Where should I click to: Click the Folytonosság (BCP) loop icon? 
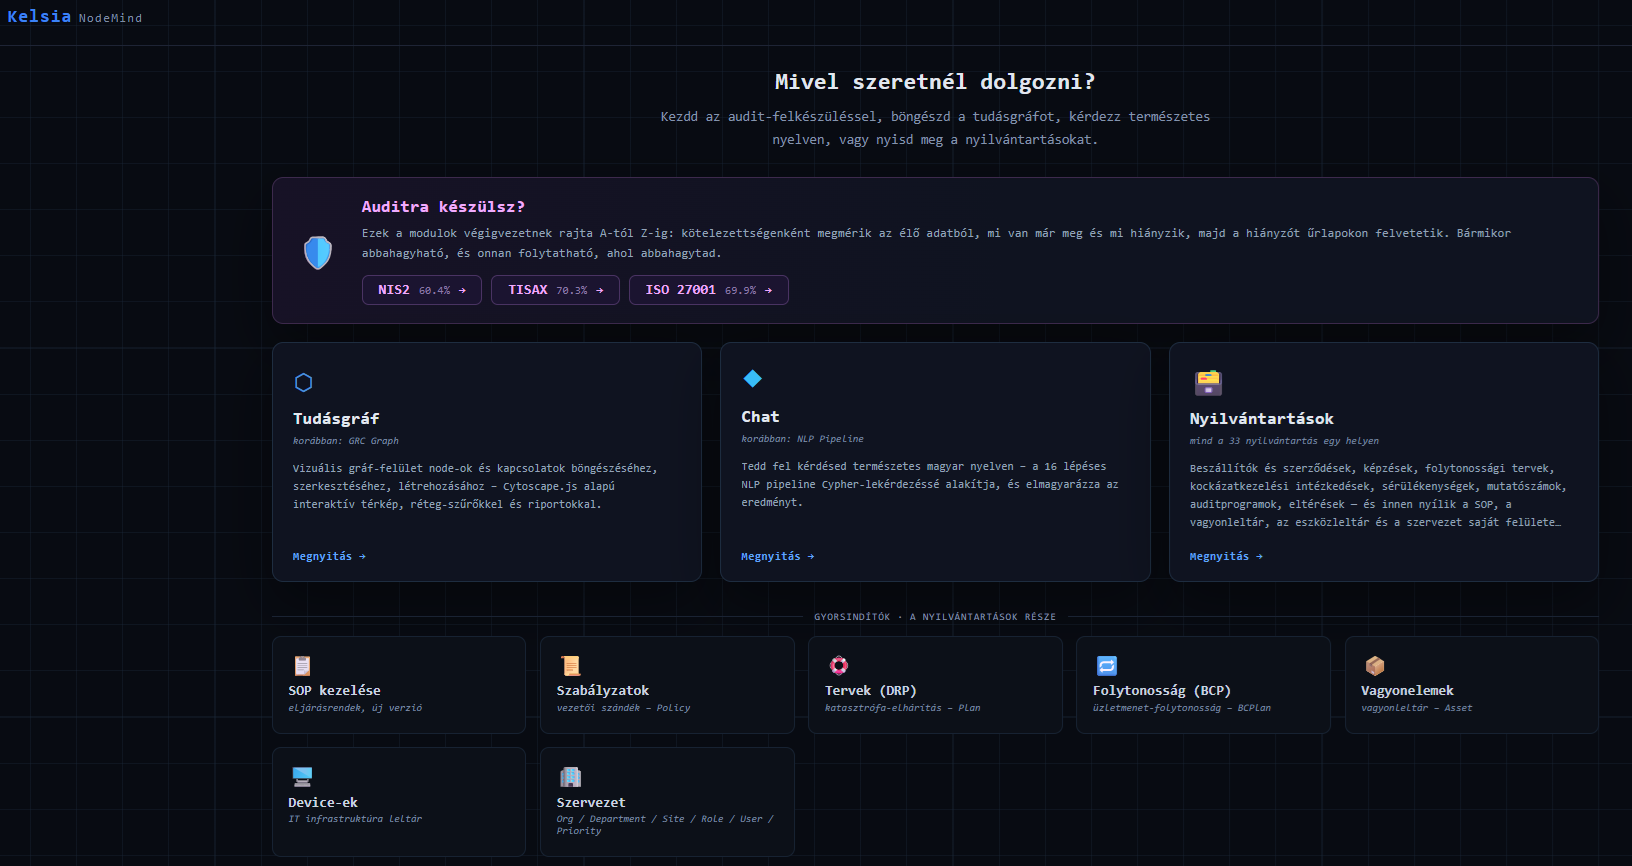tap(1107, 665)
